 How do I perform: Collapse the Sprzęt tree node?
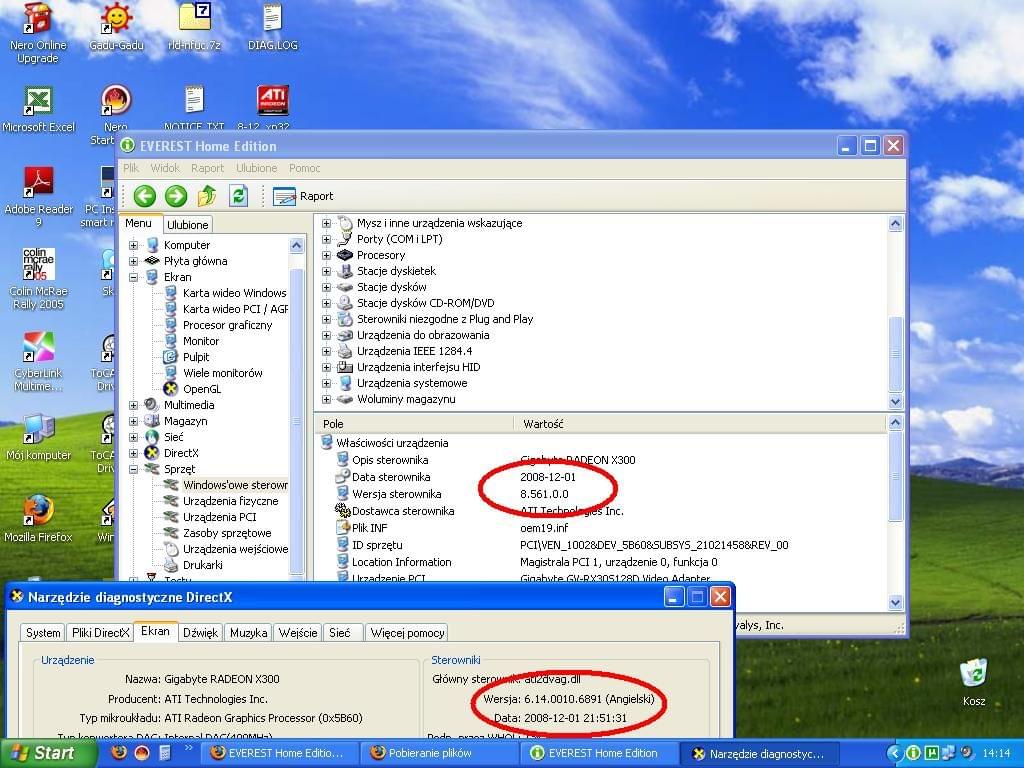[x=133, y=469]
